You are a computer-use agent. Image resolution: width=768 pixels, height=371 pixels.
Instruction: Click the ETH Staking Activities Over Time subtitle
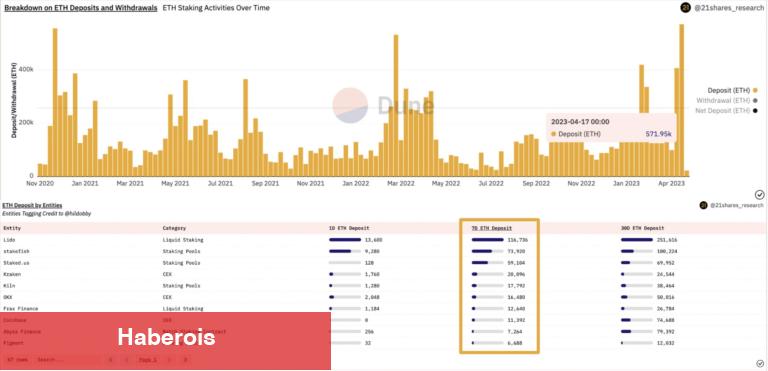216,8
